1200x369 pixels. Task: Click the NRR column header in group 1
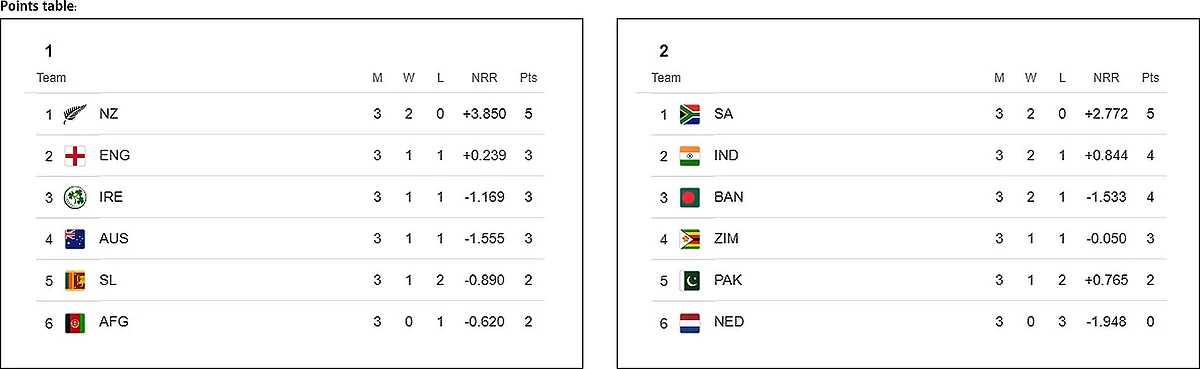click(484, 78)
